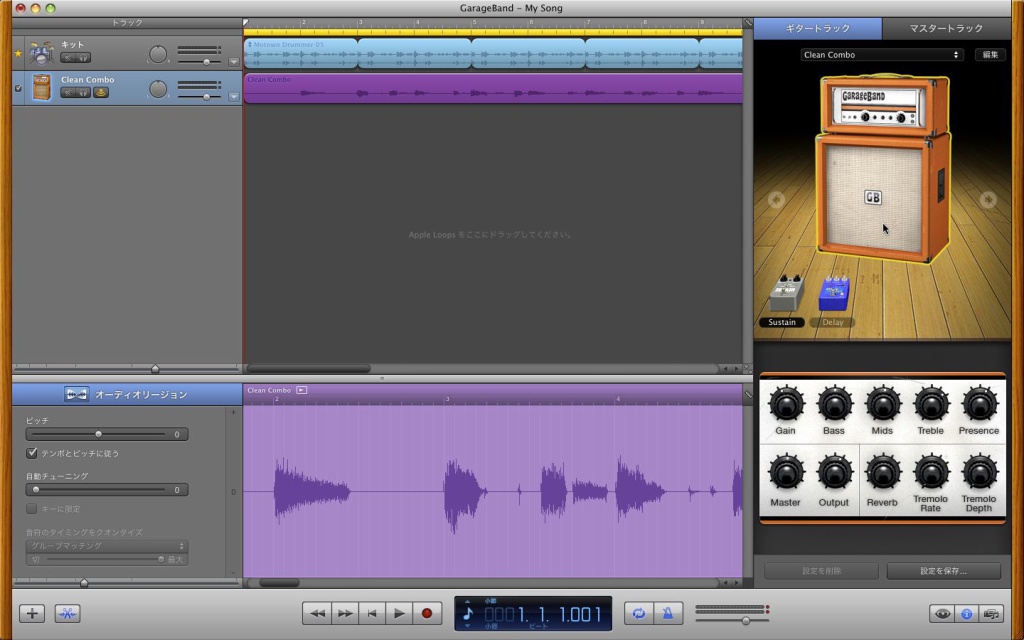This screenshot has width=1024, height=640.
Task: Select the purple Clean Combo region in timeline
Action: (x=493, y=88)
